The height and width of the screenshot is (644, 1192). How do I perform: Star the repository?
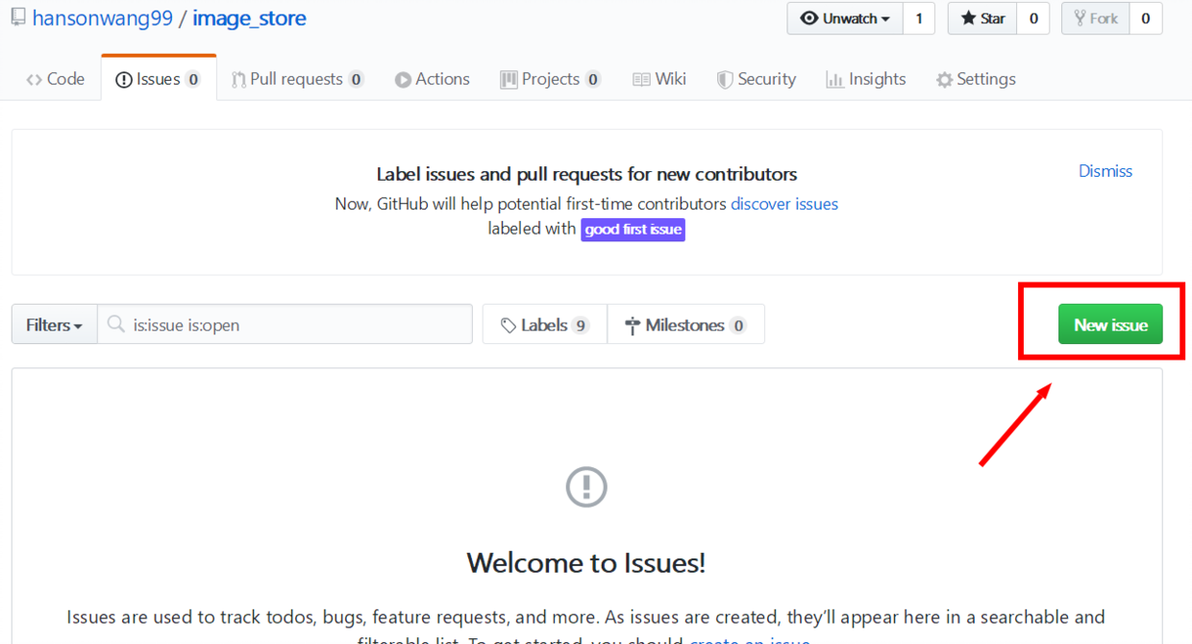(982, 18)
